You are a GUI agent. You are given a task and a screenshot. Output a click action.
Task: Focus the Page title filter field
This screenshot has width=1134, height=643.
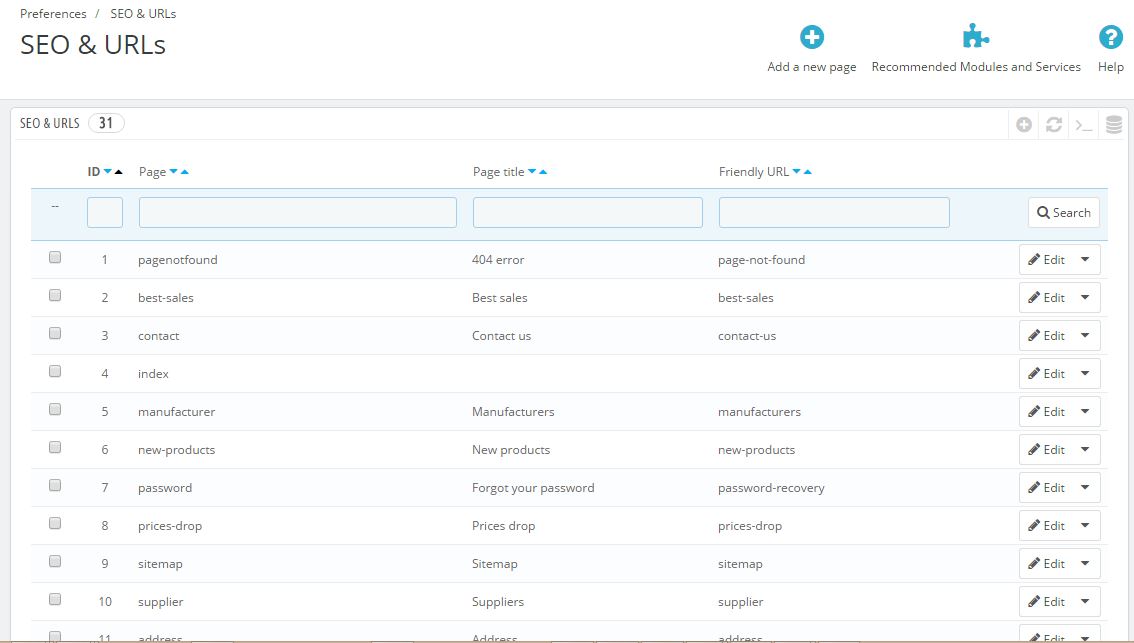tap(588, 213)
